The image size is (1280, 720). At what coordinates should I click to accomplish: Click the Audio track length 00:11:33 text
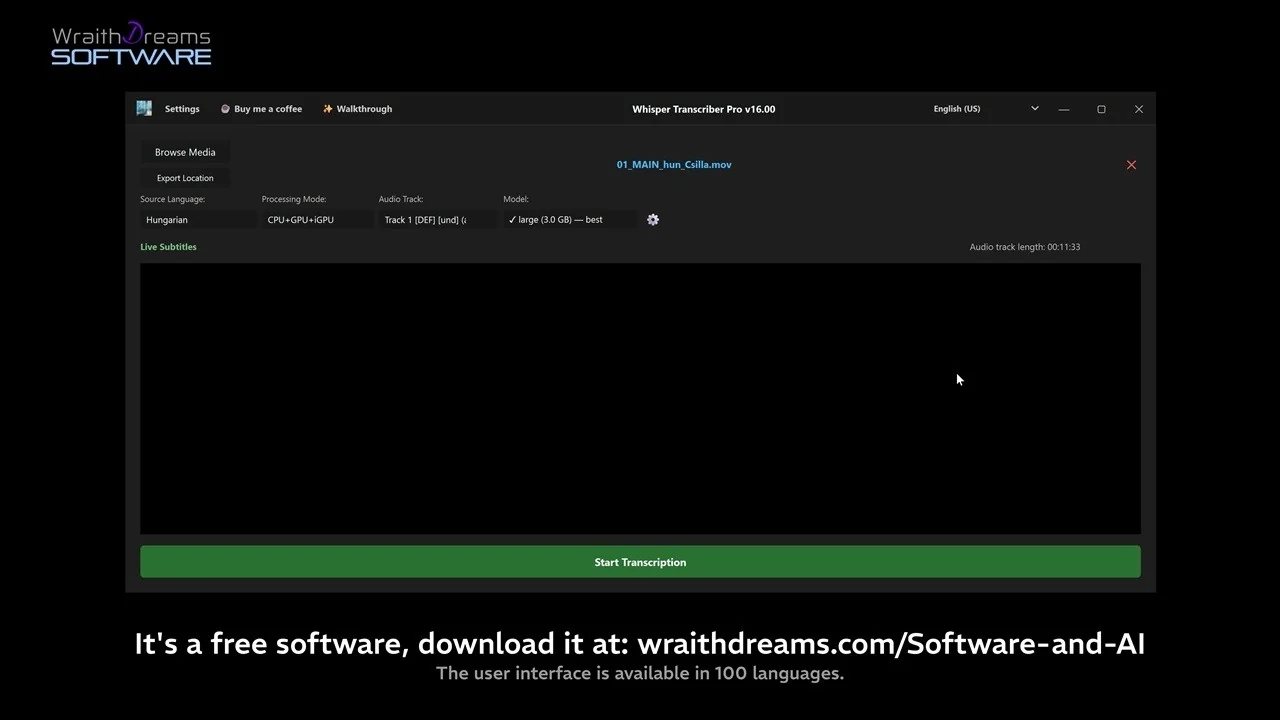pyautogui.click(x=1025, y=247)
